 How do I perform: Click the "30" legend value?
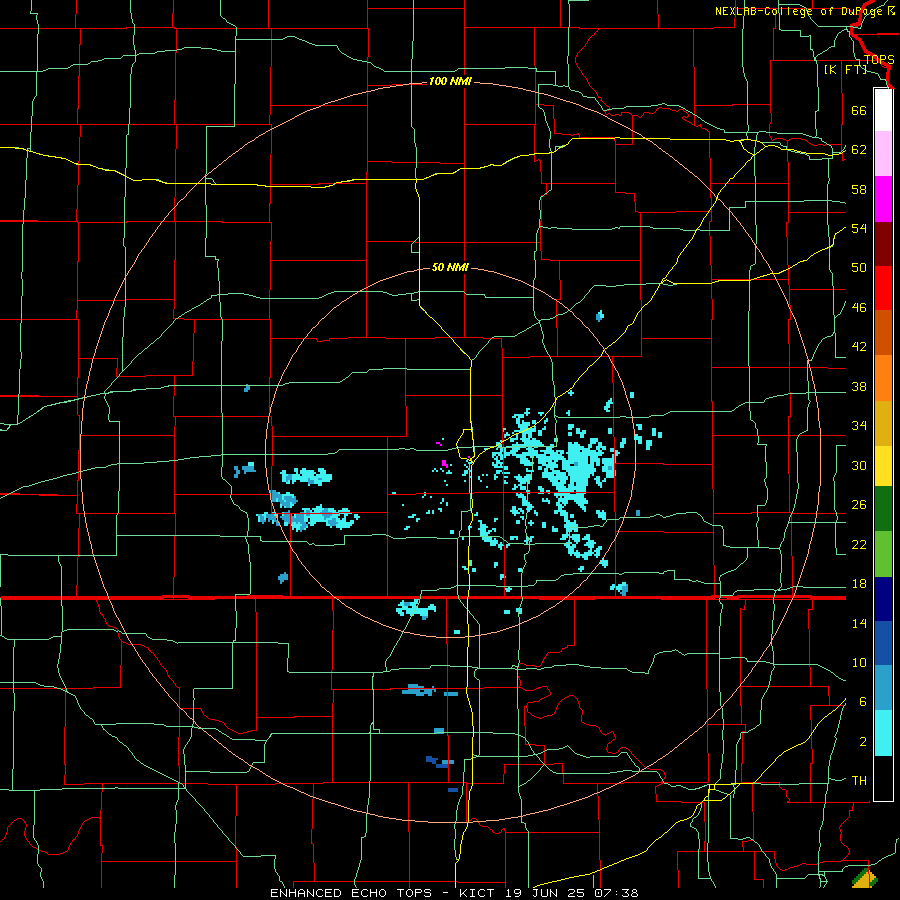[x=859, y=465]
